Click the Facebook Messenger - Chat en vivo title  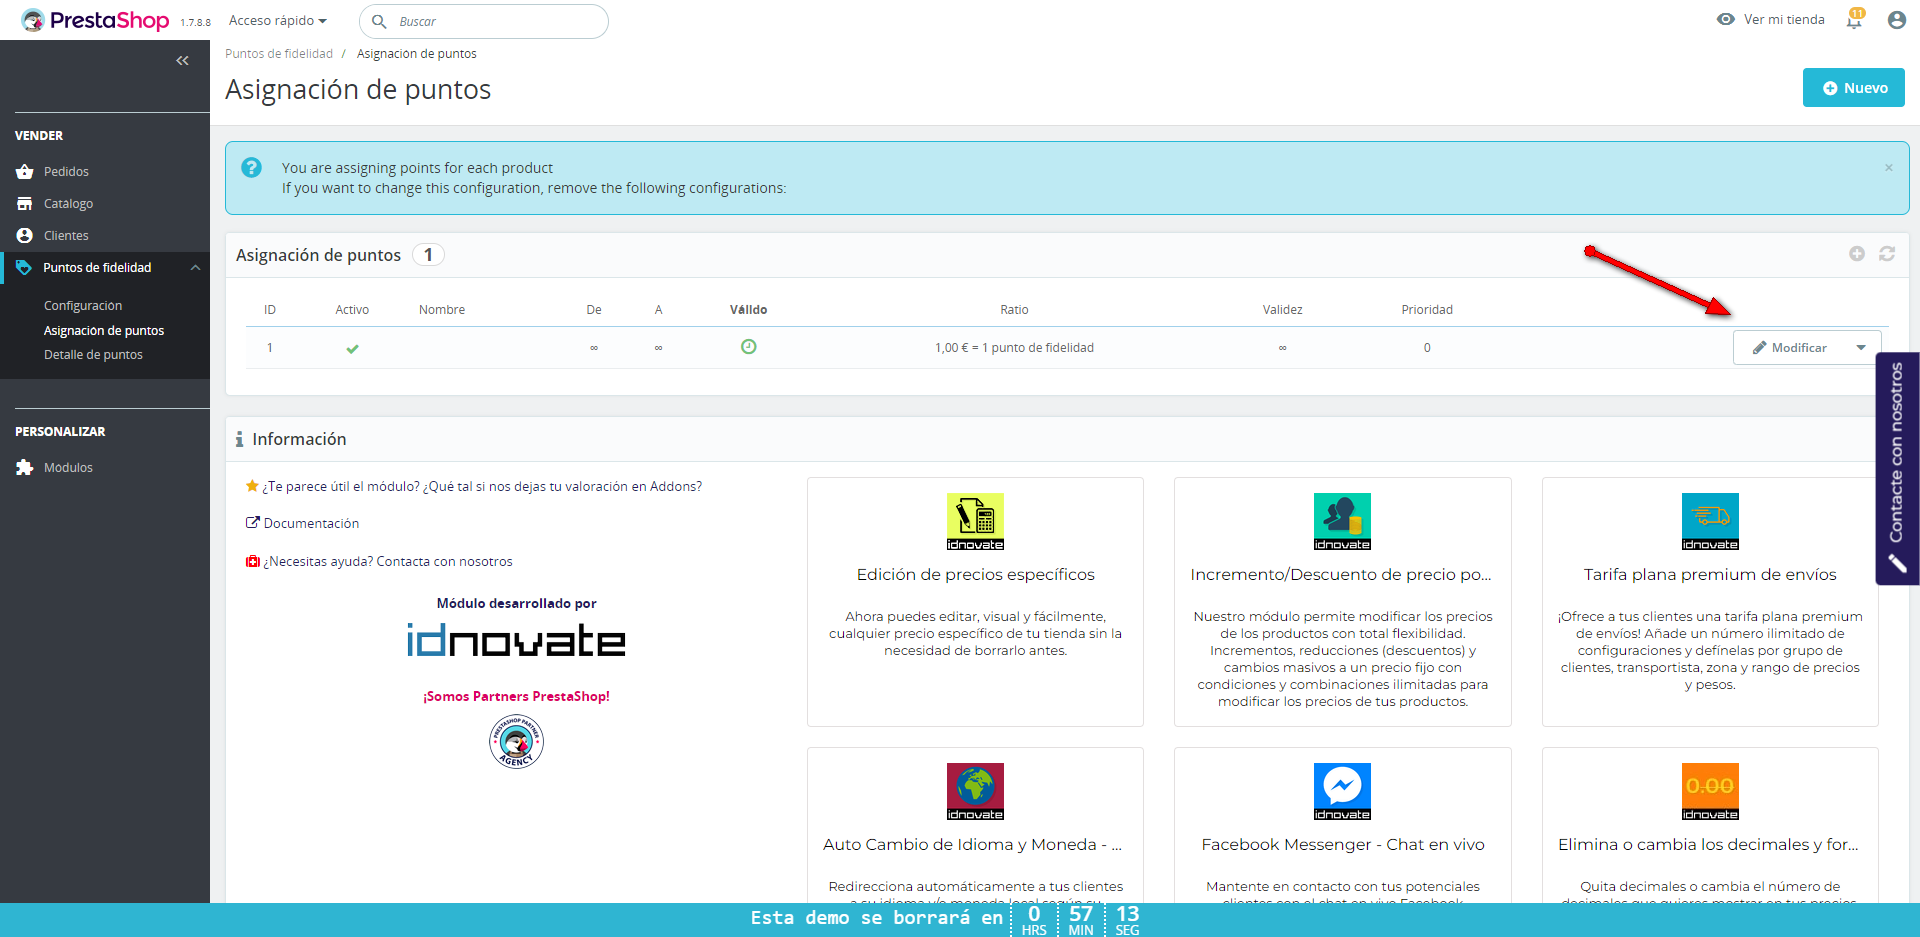coord(1342,845)
